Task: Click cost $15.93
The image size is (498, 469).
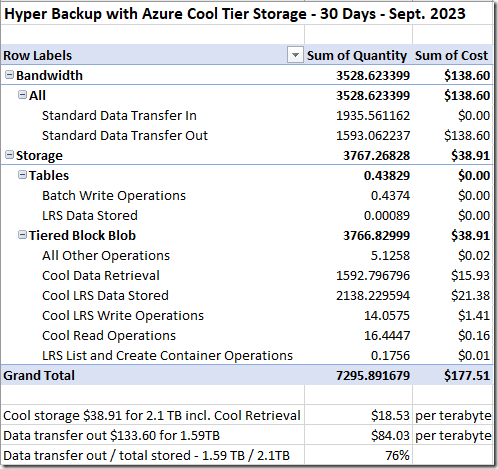Action: pyautogui.click(x=470, y=276)
